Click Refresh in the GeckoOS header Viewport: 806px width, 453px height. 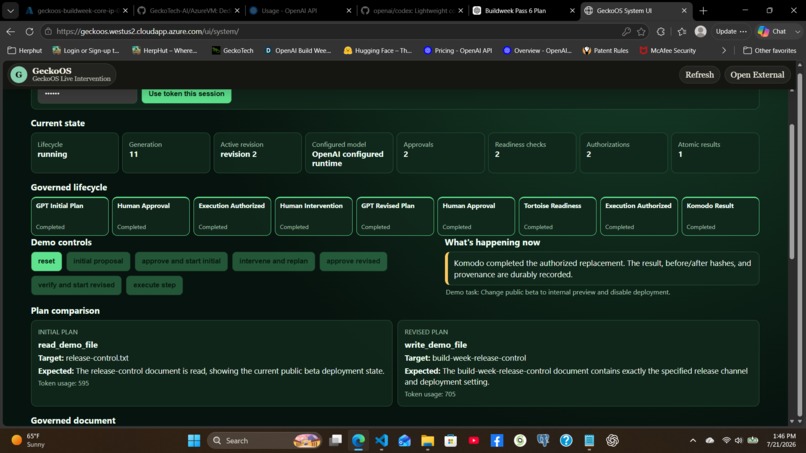tap(700, 75)
